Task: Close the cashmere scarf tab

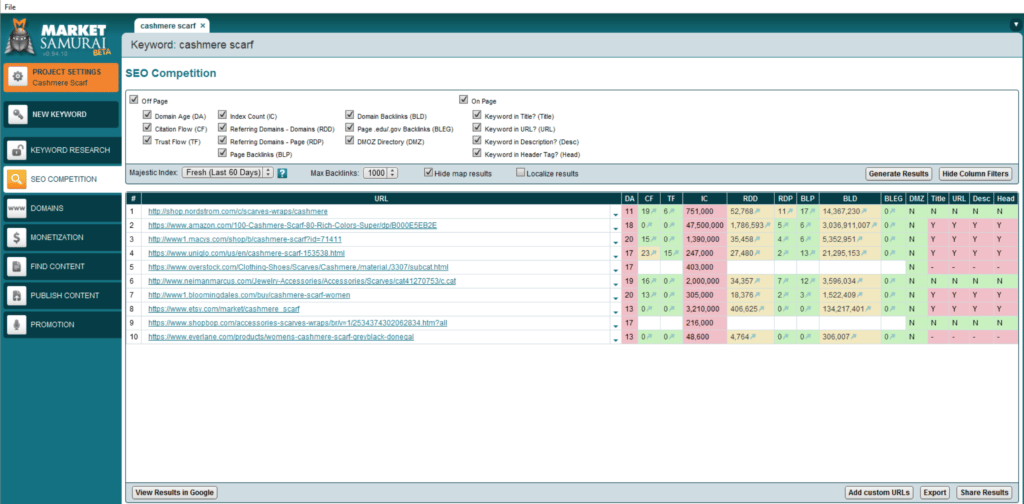Action: 203,25
